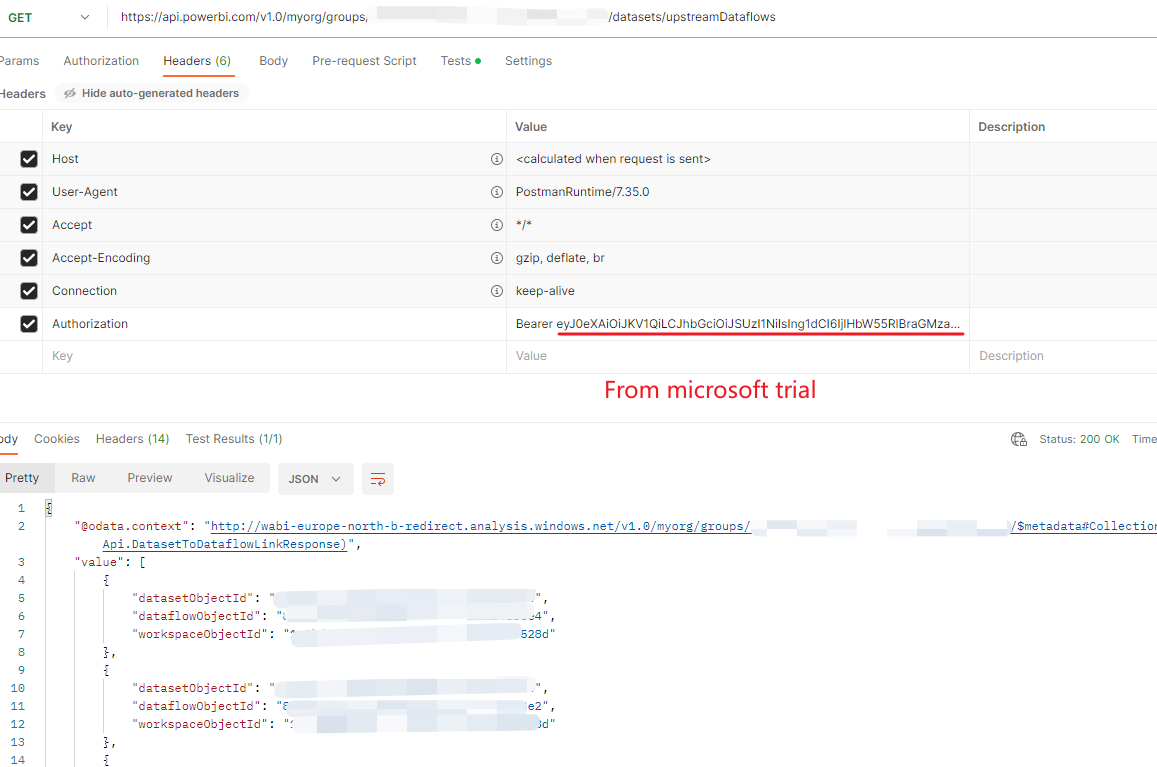This screenshot has height=767, width=1157.
Task: Uncheck the Host header checkbox
Action: (x=29, y=159)
